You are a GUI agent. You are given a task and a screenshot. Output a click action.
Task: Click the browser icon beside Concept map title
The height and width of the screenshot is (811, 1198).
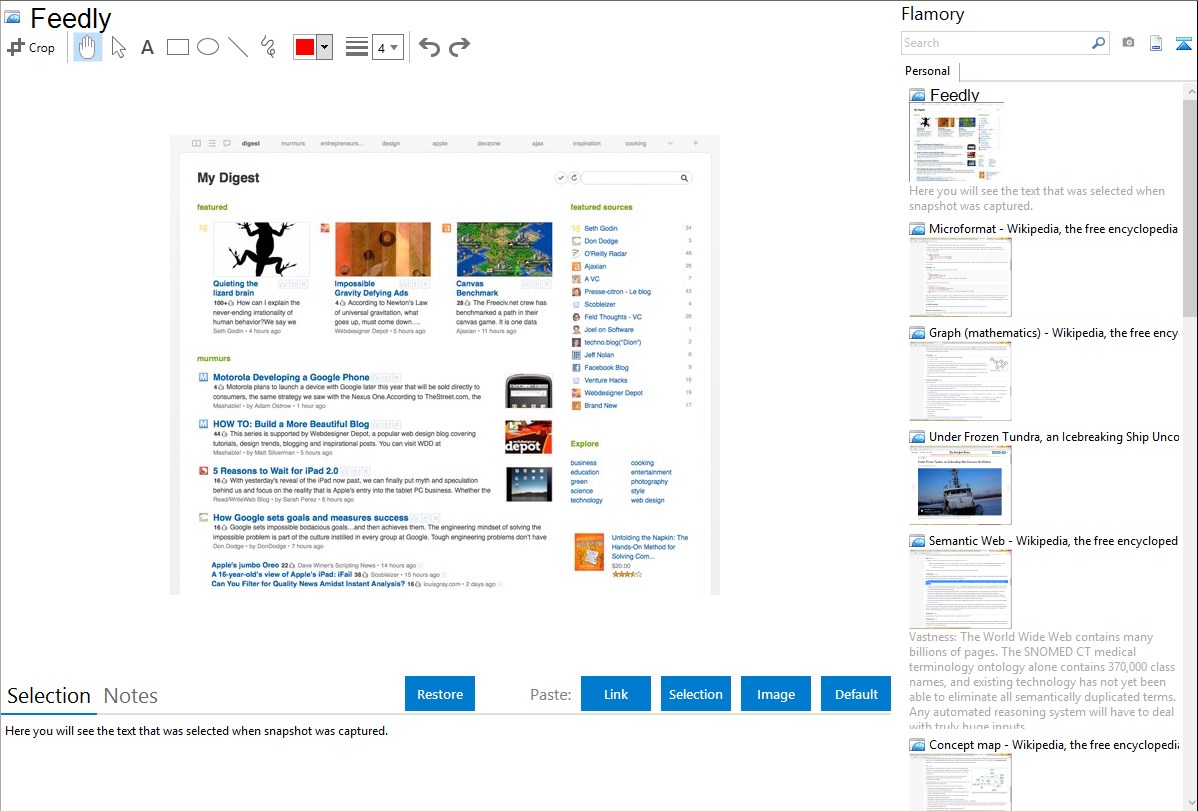pyautogui.click(x=917, y=745)
